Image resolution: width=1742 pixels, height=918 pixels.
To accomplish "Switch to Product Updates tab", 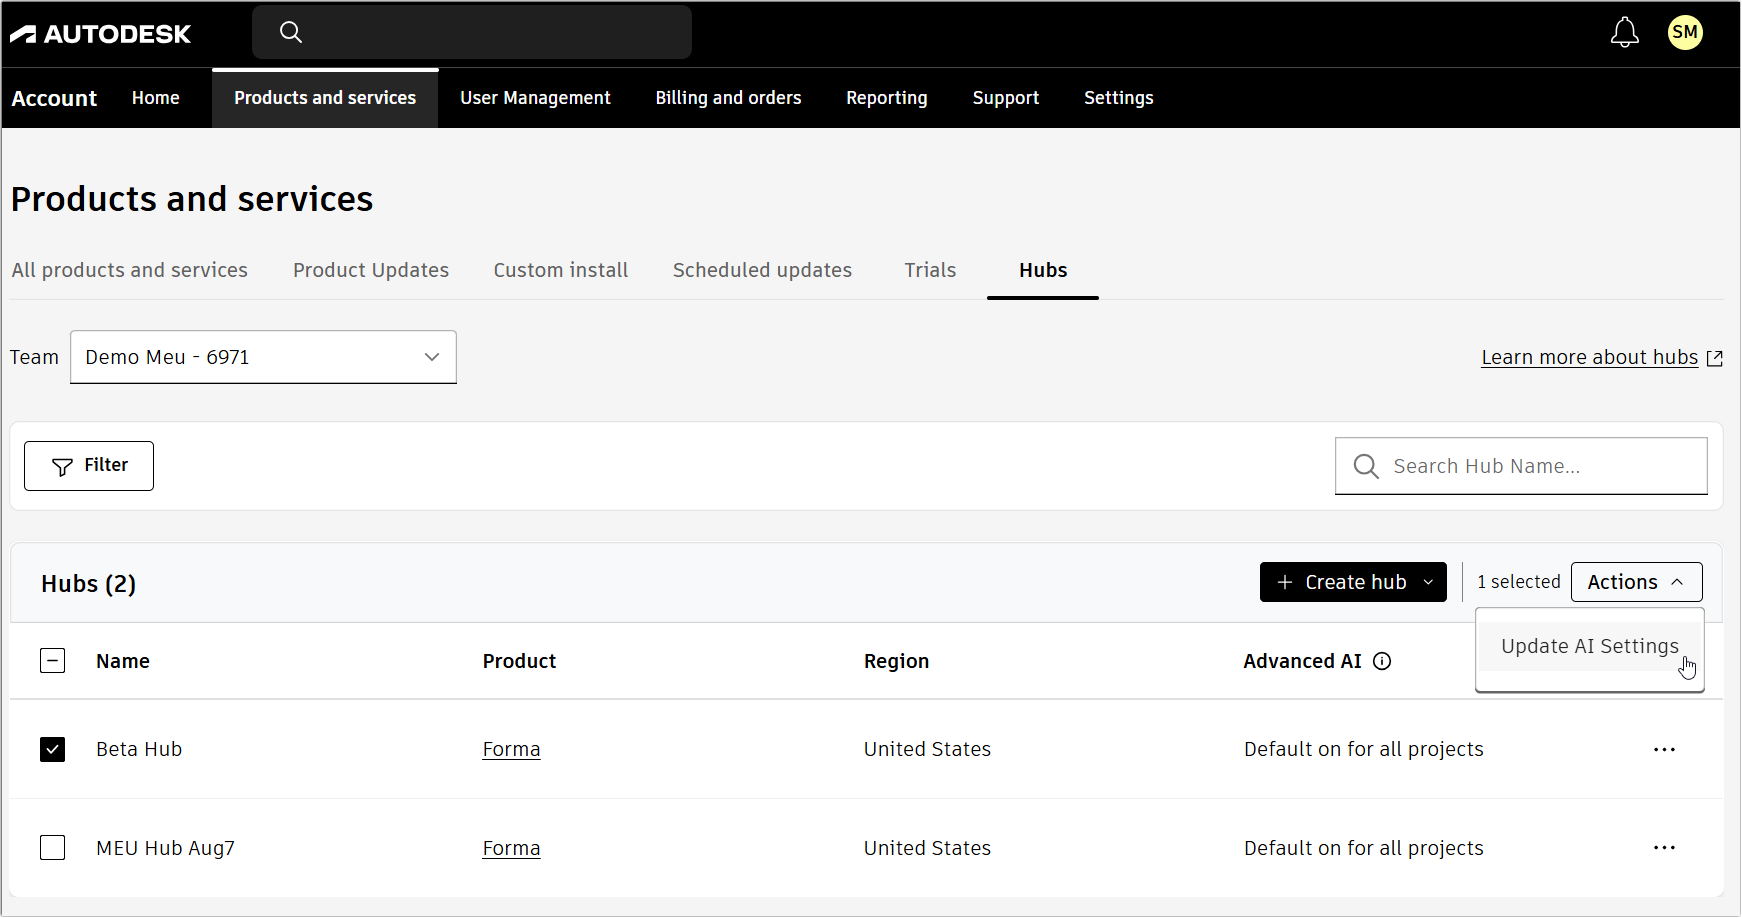I will point(371,270).
